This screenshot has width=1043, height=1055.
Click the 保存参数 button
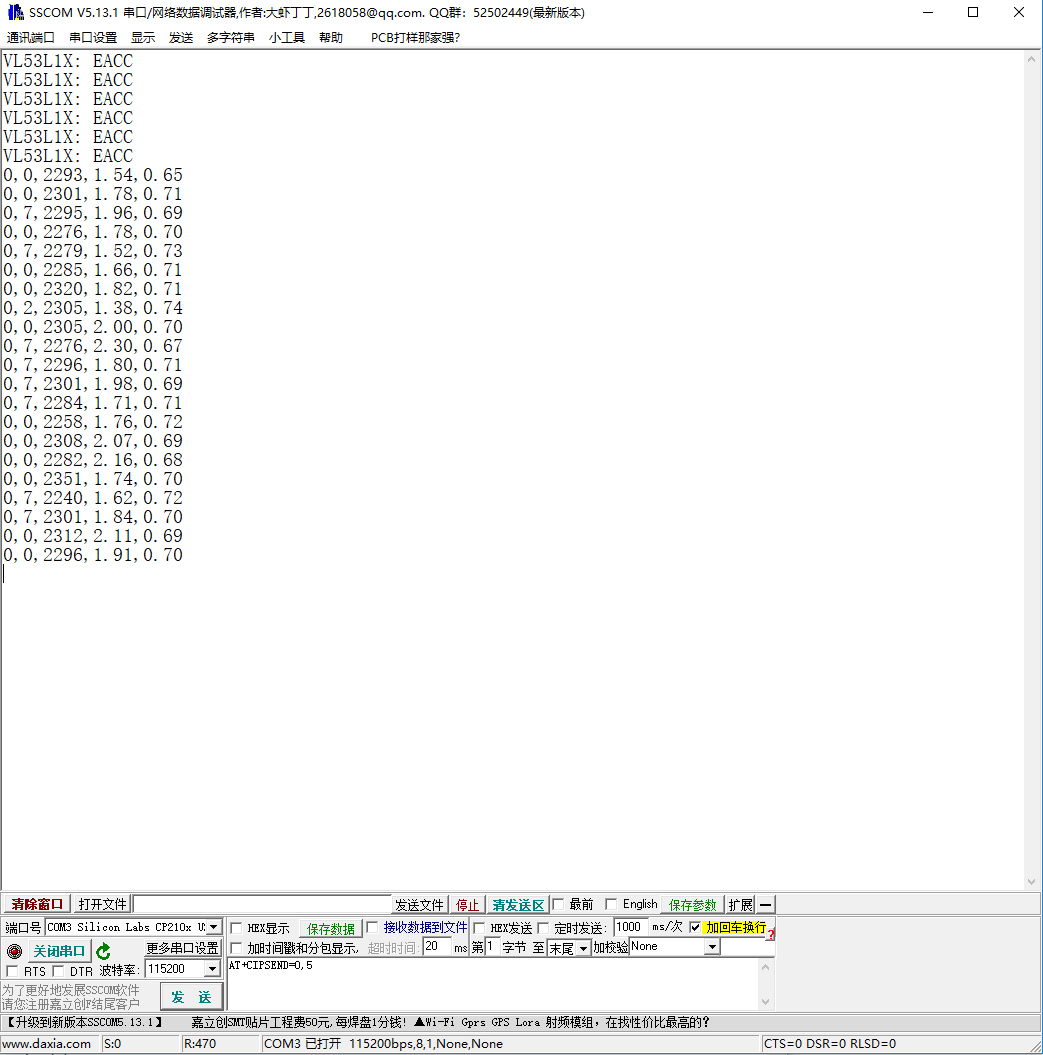pyautogui.click(x=692, y=905)
